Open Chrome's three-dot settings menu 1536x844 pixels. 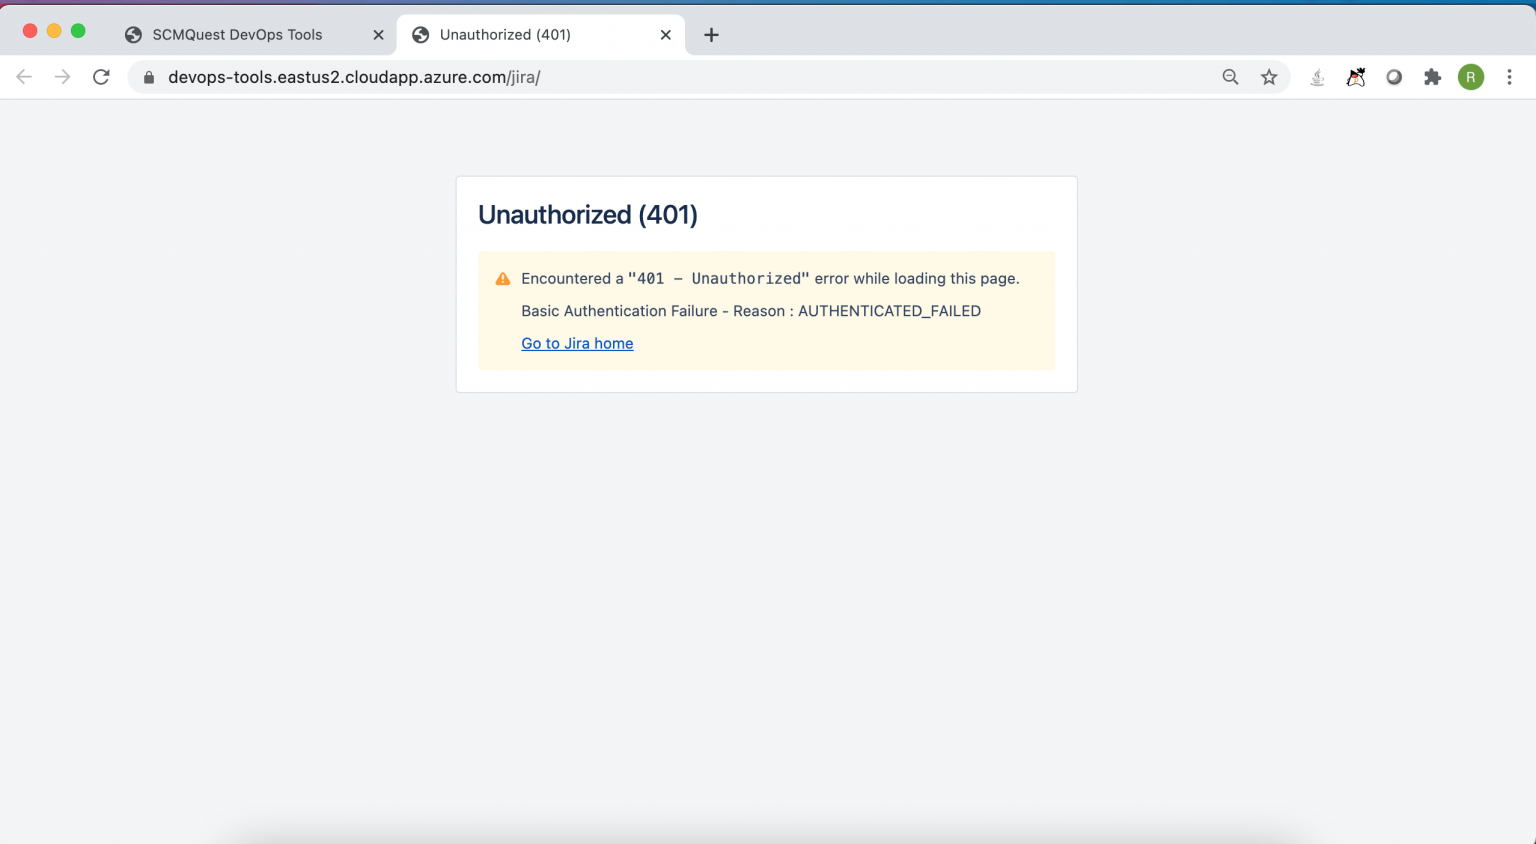(1509, 77)
